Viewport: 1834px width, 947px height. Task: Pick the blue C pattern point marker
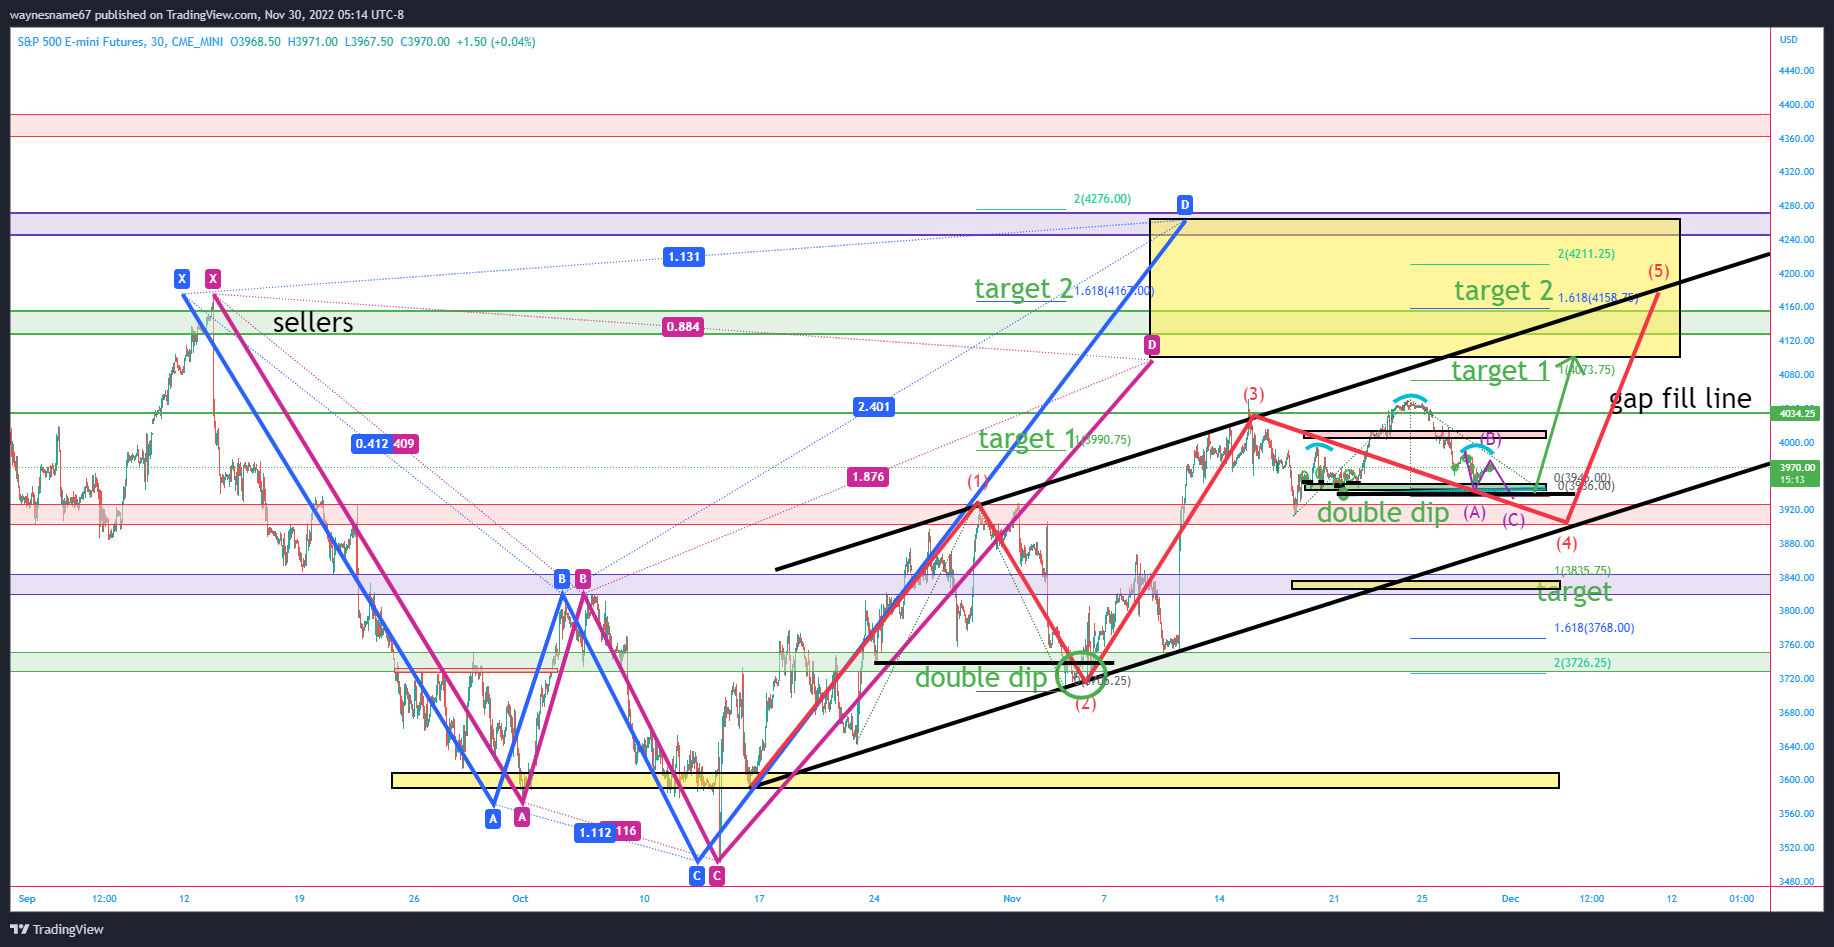[x=697, y=876]
